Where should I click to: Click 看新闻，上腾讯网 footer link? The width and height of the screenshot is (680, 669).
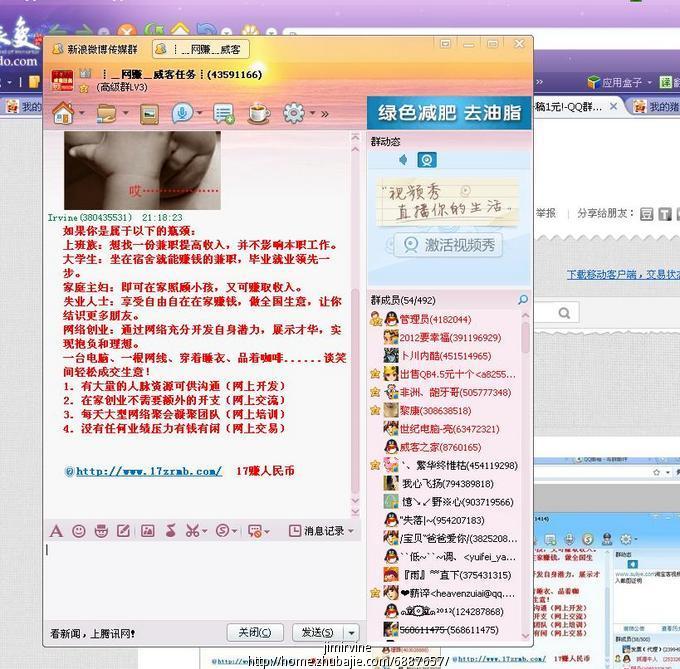click(x=92, y=634)
